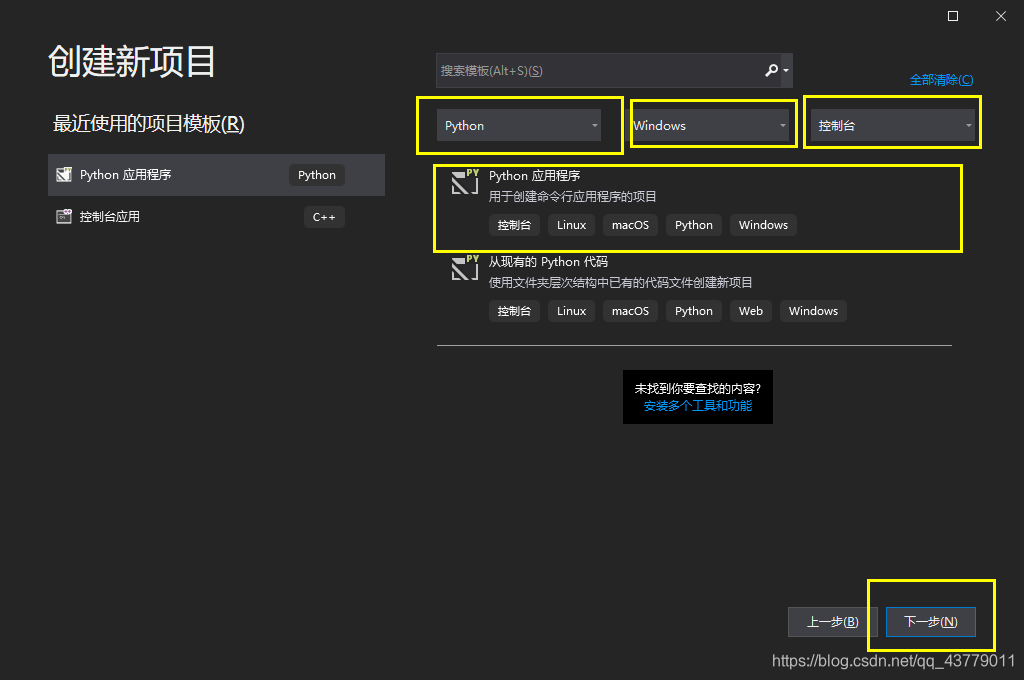
Task: Close the create new project dialog
Action: (1000, 16)
